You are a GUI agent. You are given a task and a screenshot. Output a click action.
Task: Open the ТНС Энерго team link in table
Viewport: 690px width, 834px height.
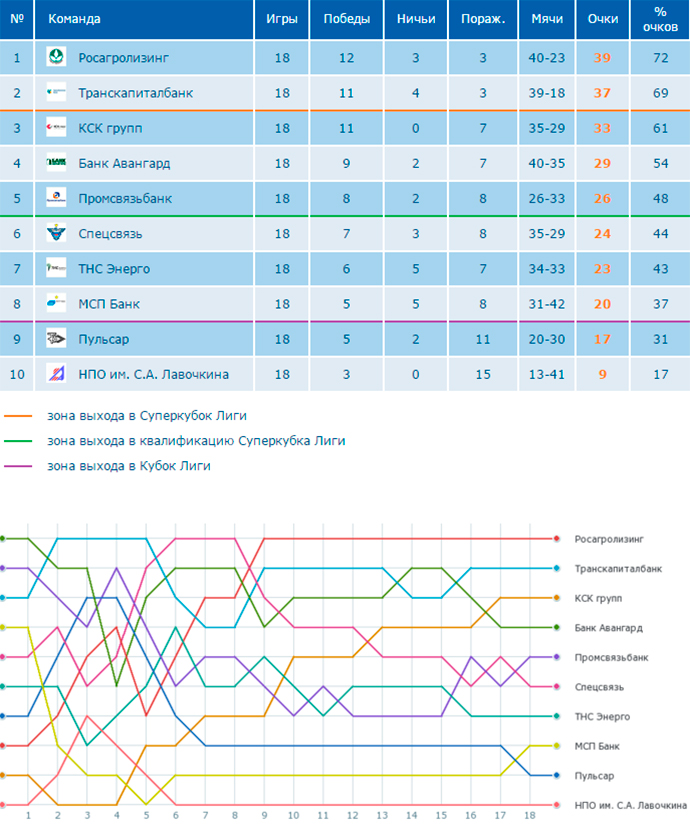(x=114, y=269)
